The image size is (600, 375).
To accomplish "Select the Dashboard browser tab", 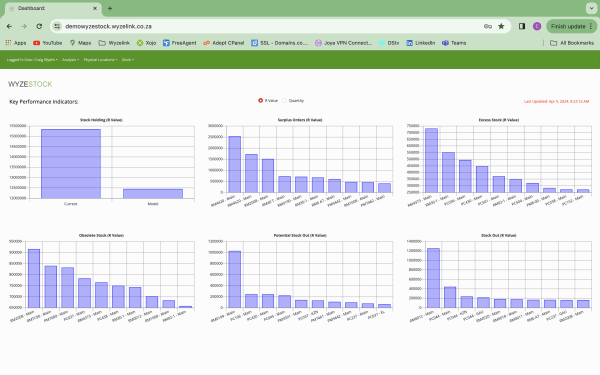I will (x=53, y=8).
